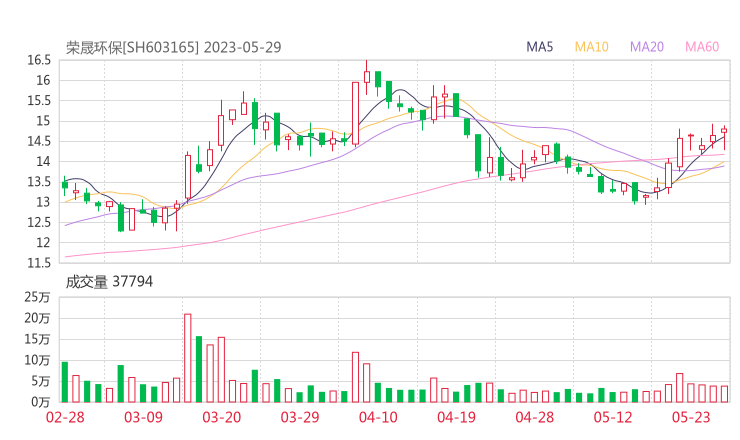
Task: Click the 05-12 date axis label
Action: 613,417
